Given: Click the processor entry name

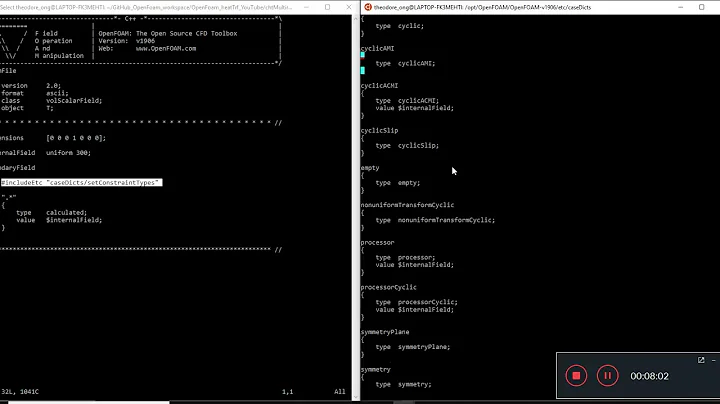Looking at the screenshot, I should [x=377, y=242].
